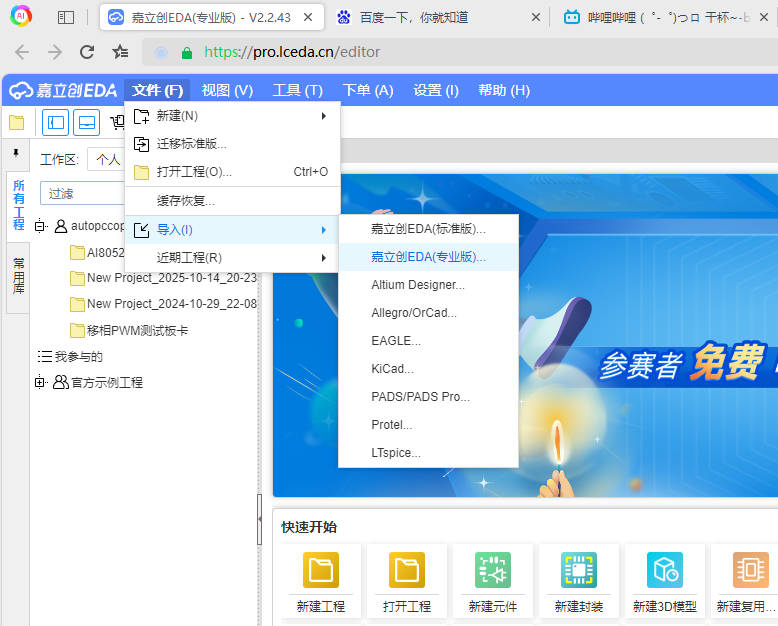Viewport: 778px width, 626px height.
Task: Open project New Project_2025-10-14_20-23
Action: tap(172, 278)
